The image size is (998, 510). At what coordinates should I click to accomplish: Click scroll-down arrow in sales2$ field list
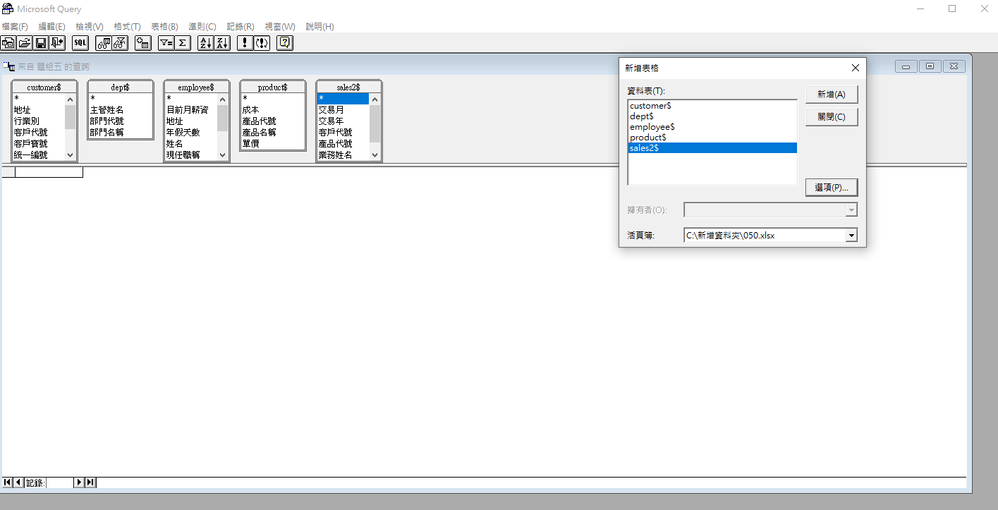tap(374, 155)
